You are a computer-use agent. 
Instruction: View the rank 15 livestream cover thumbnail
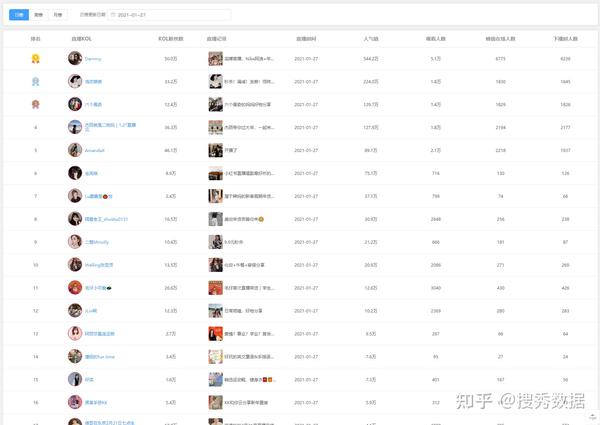[215, 380]
